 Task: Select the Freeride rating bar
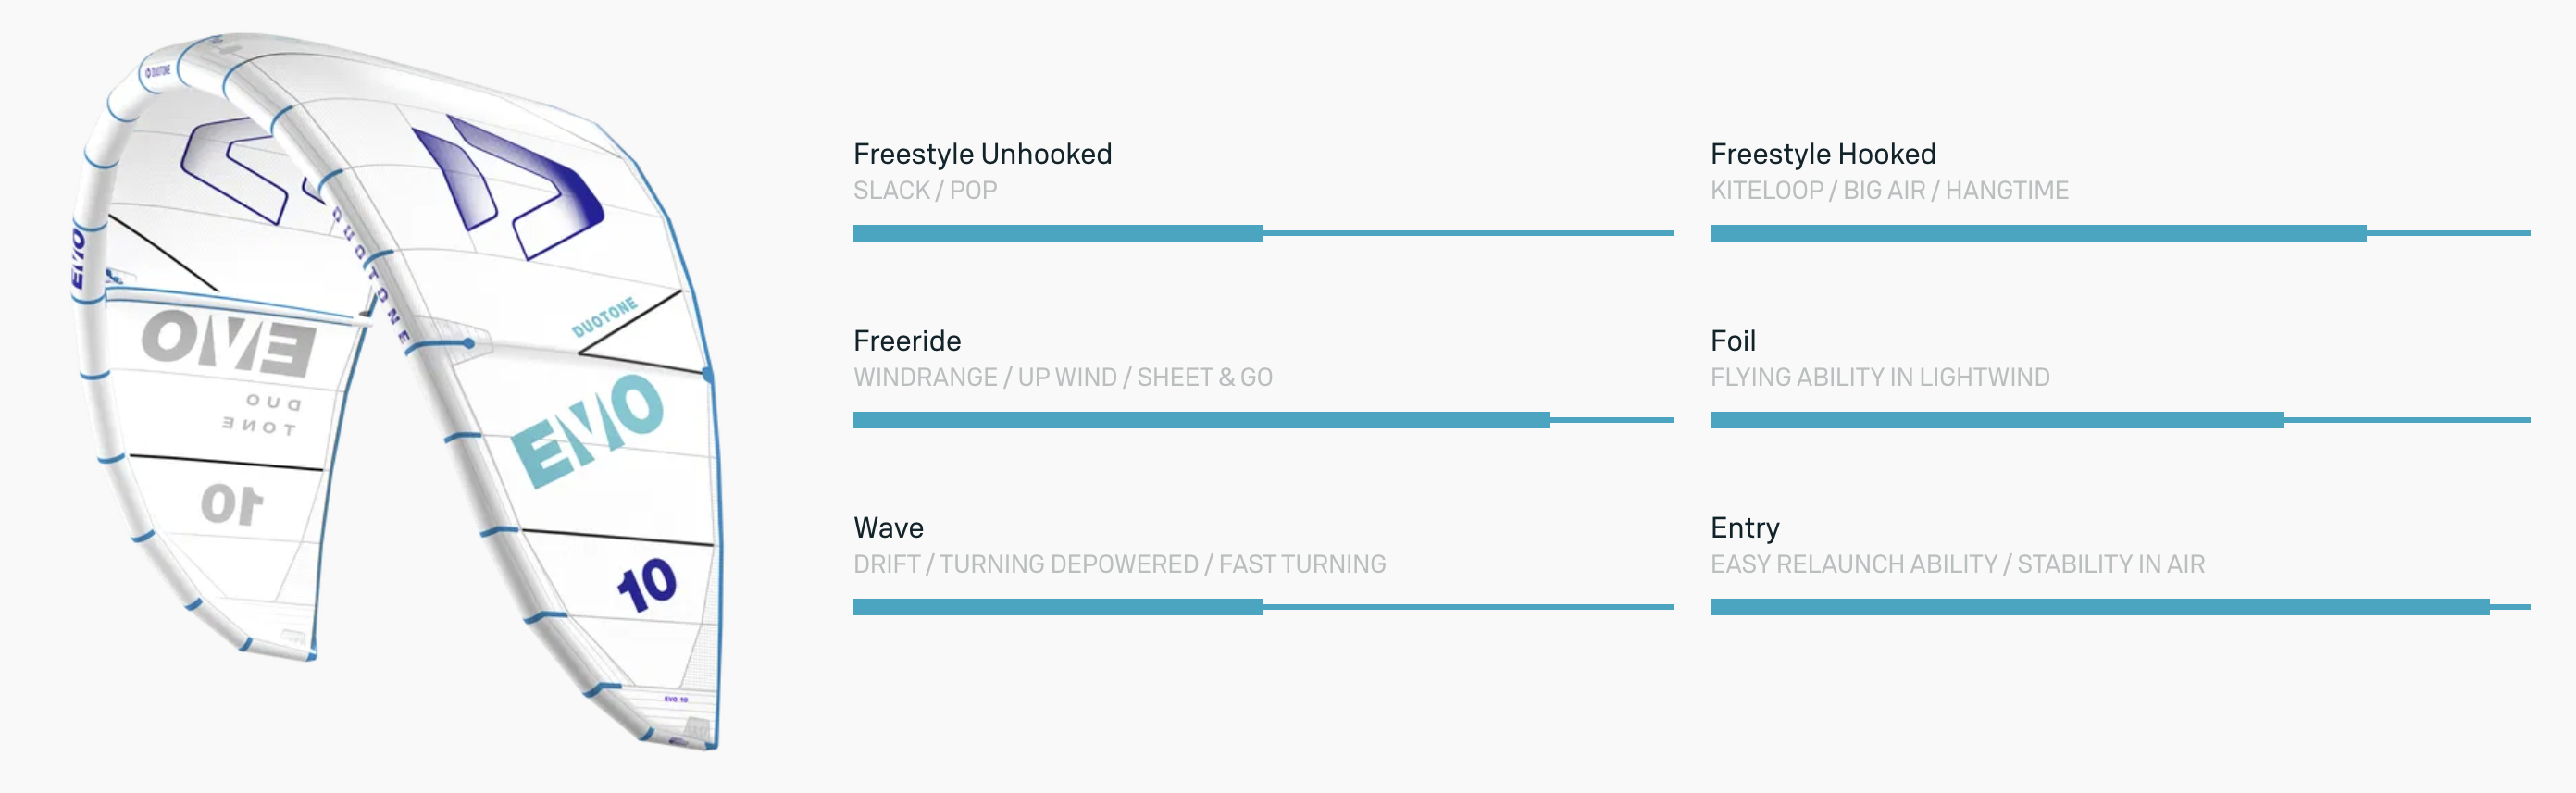click(x=1262, y=420)
